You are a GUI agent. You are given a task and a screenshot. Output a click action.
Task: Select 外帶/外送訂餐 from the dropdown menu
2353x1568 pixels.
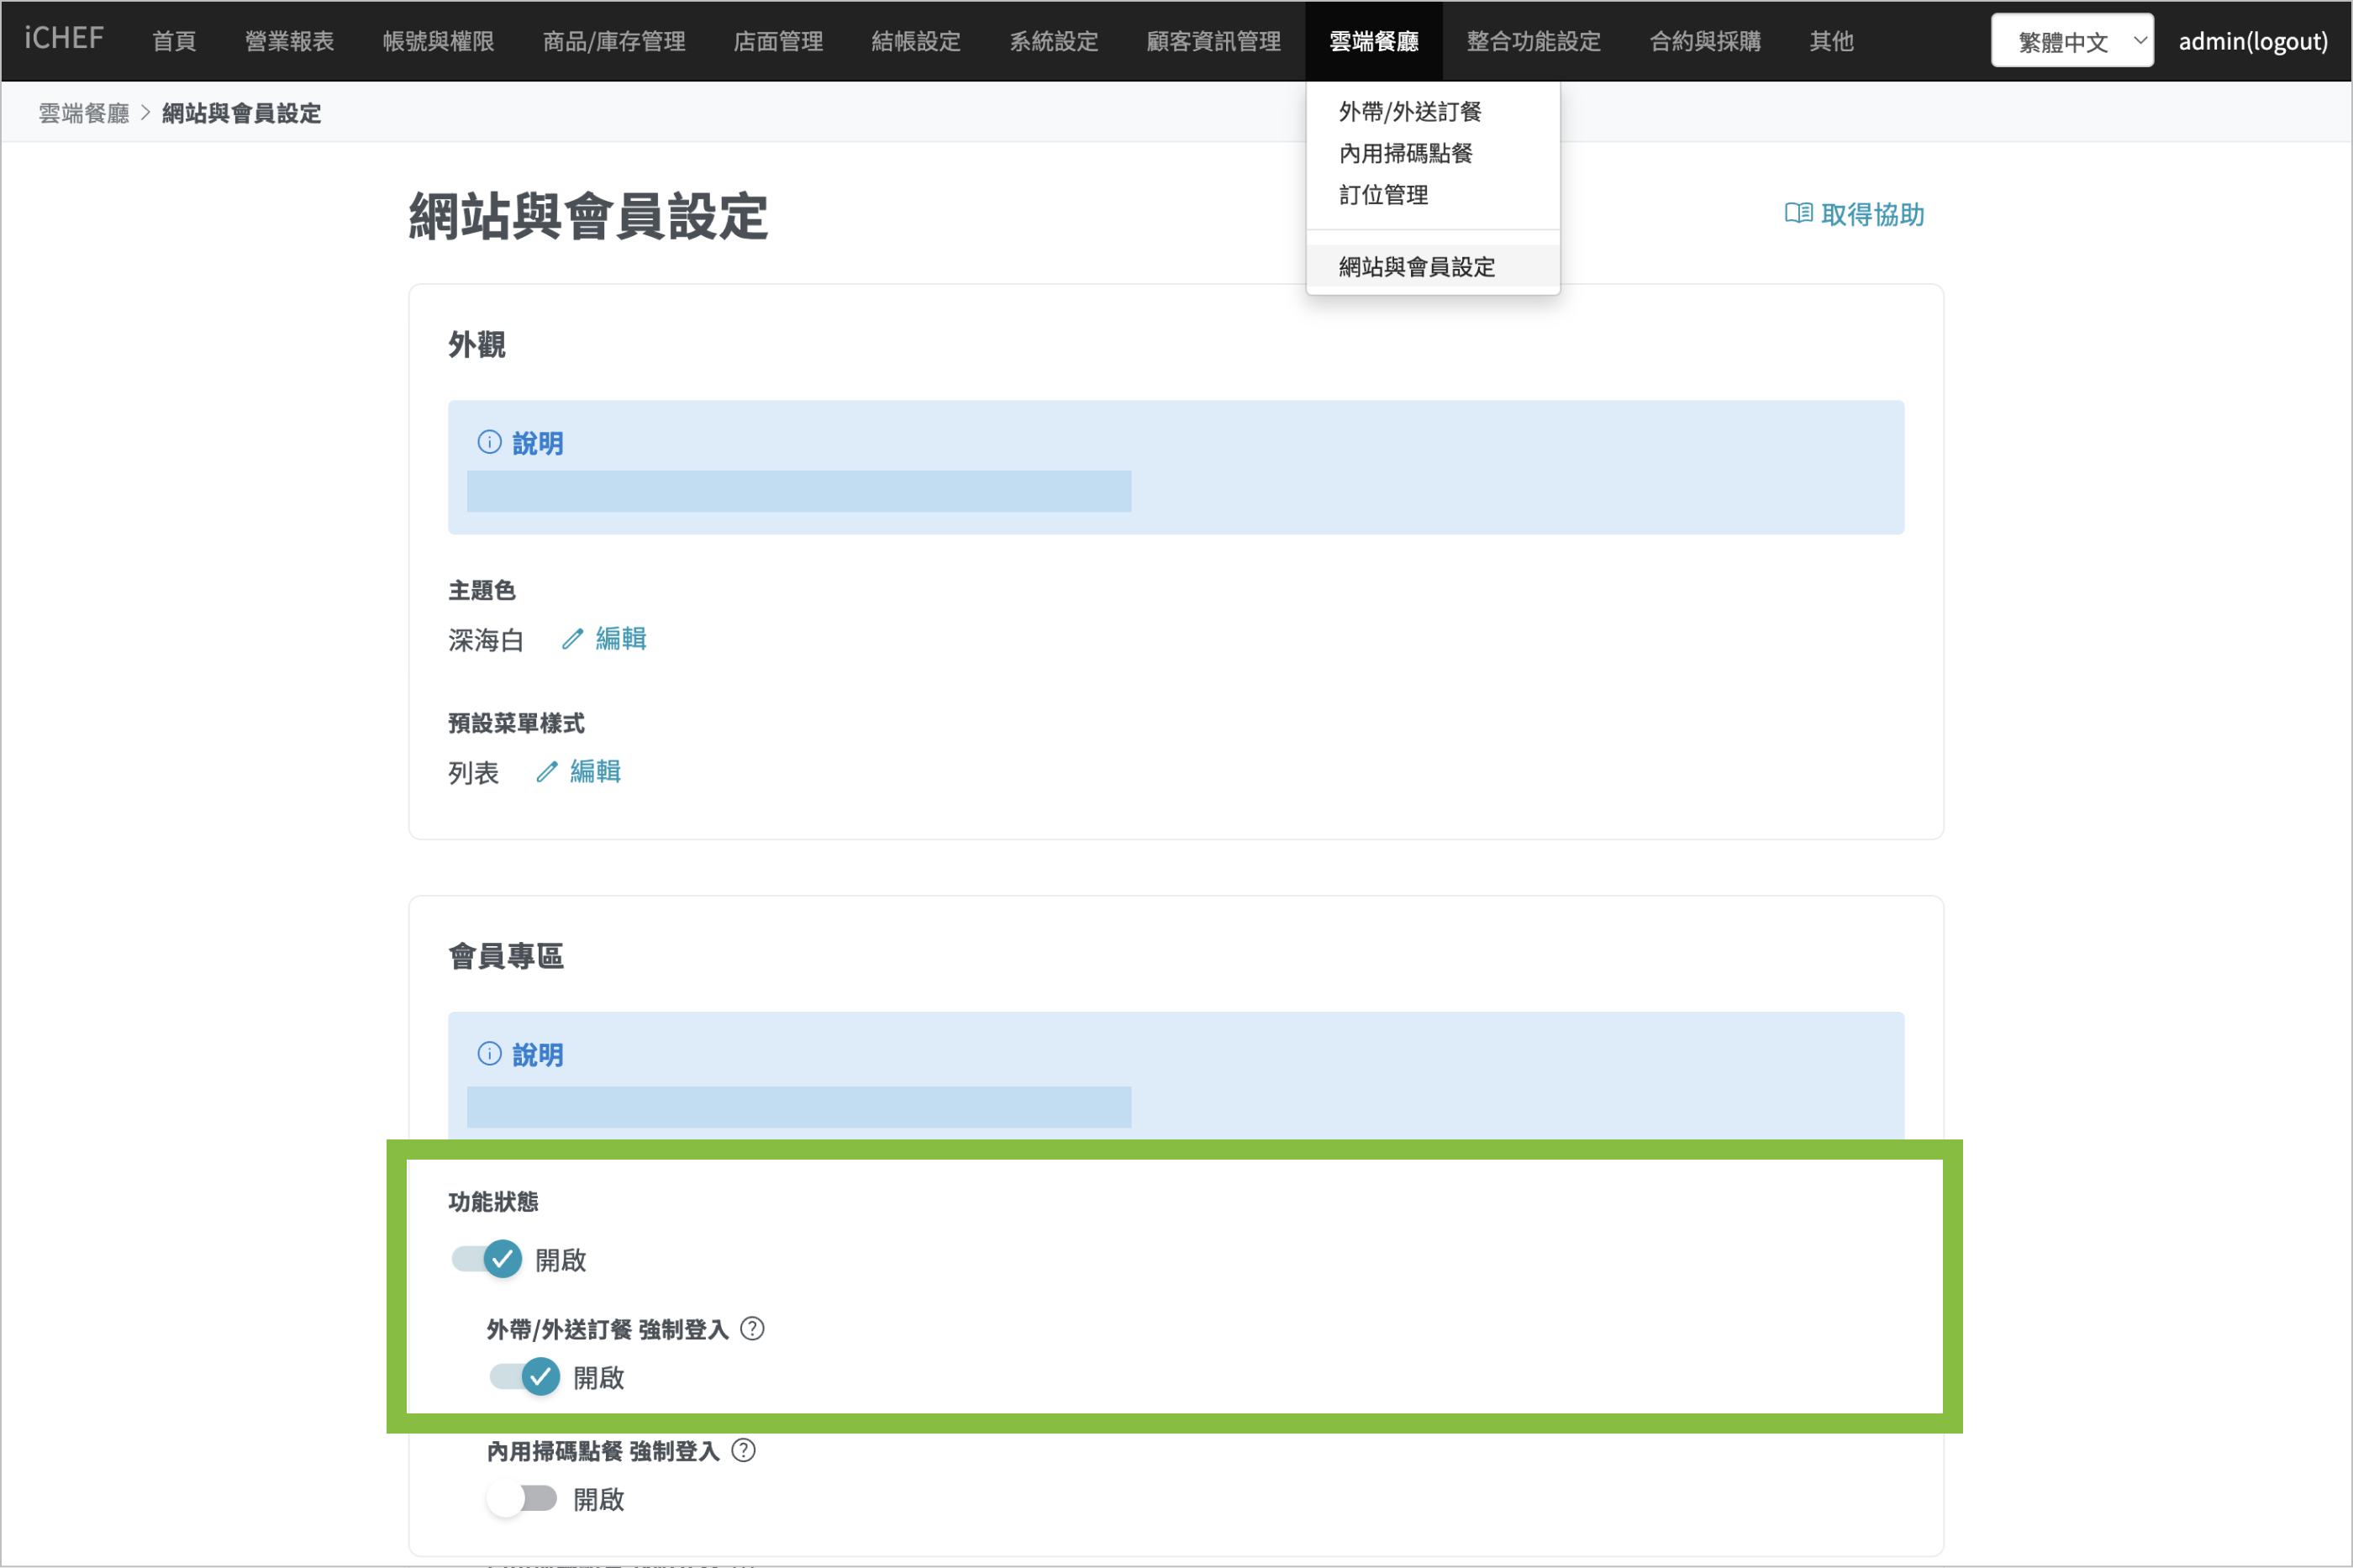pyautogui.click(x=1409, y=111)
